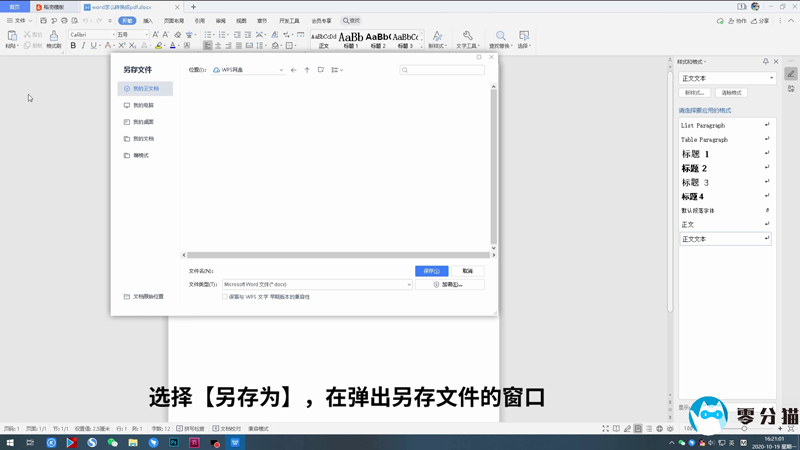The image size is (800, 450).
Task: Click the Select tool icon in ribbon
Action: point(524,35)
